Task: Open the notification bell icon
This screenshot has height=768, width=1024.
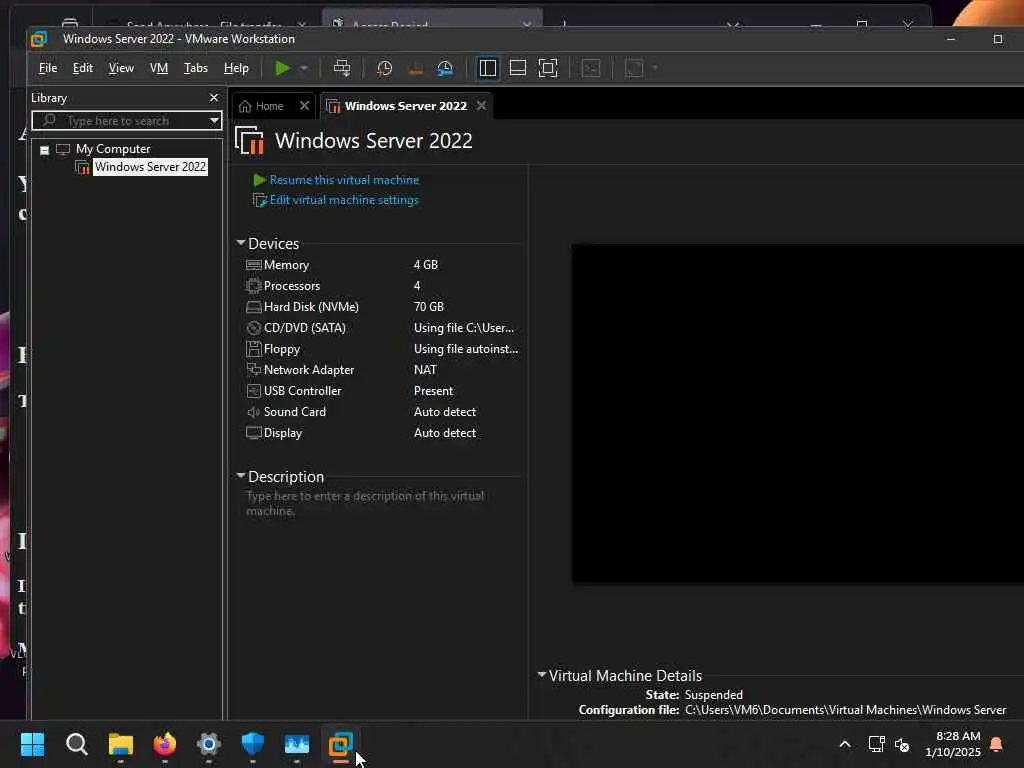Action: [x=997, y=744]
